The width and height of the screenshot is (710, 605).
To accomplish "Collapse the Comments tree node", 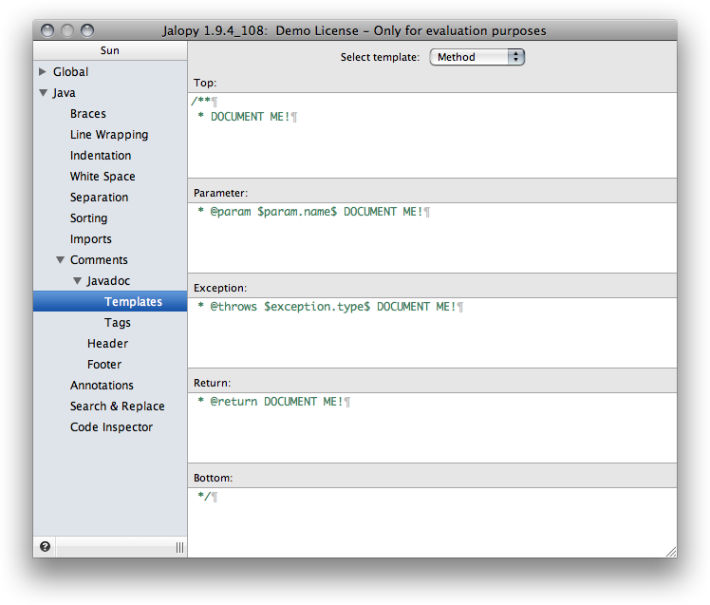I will pyautogui.click(x=60, y=259).
